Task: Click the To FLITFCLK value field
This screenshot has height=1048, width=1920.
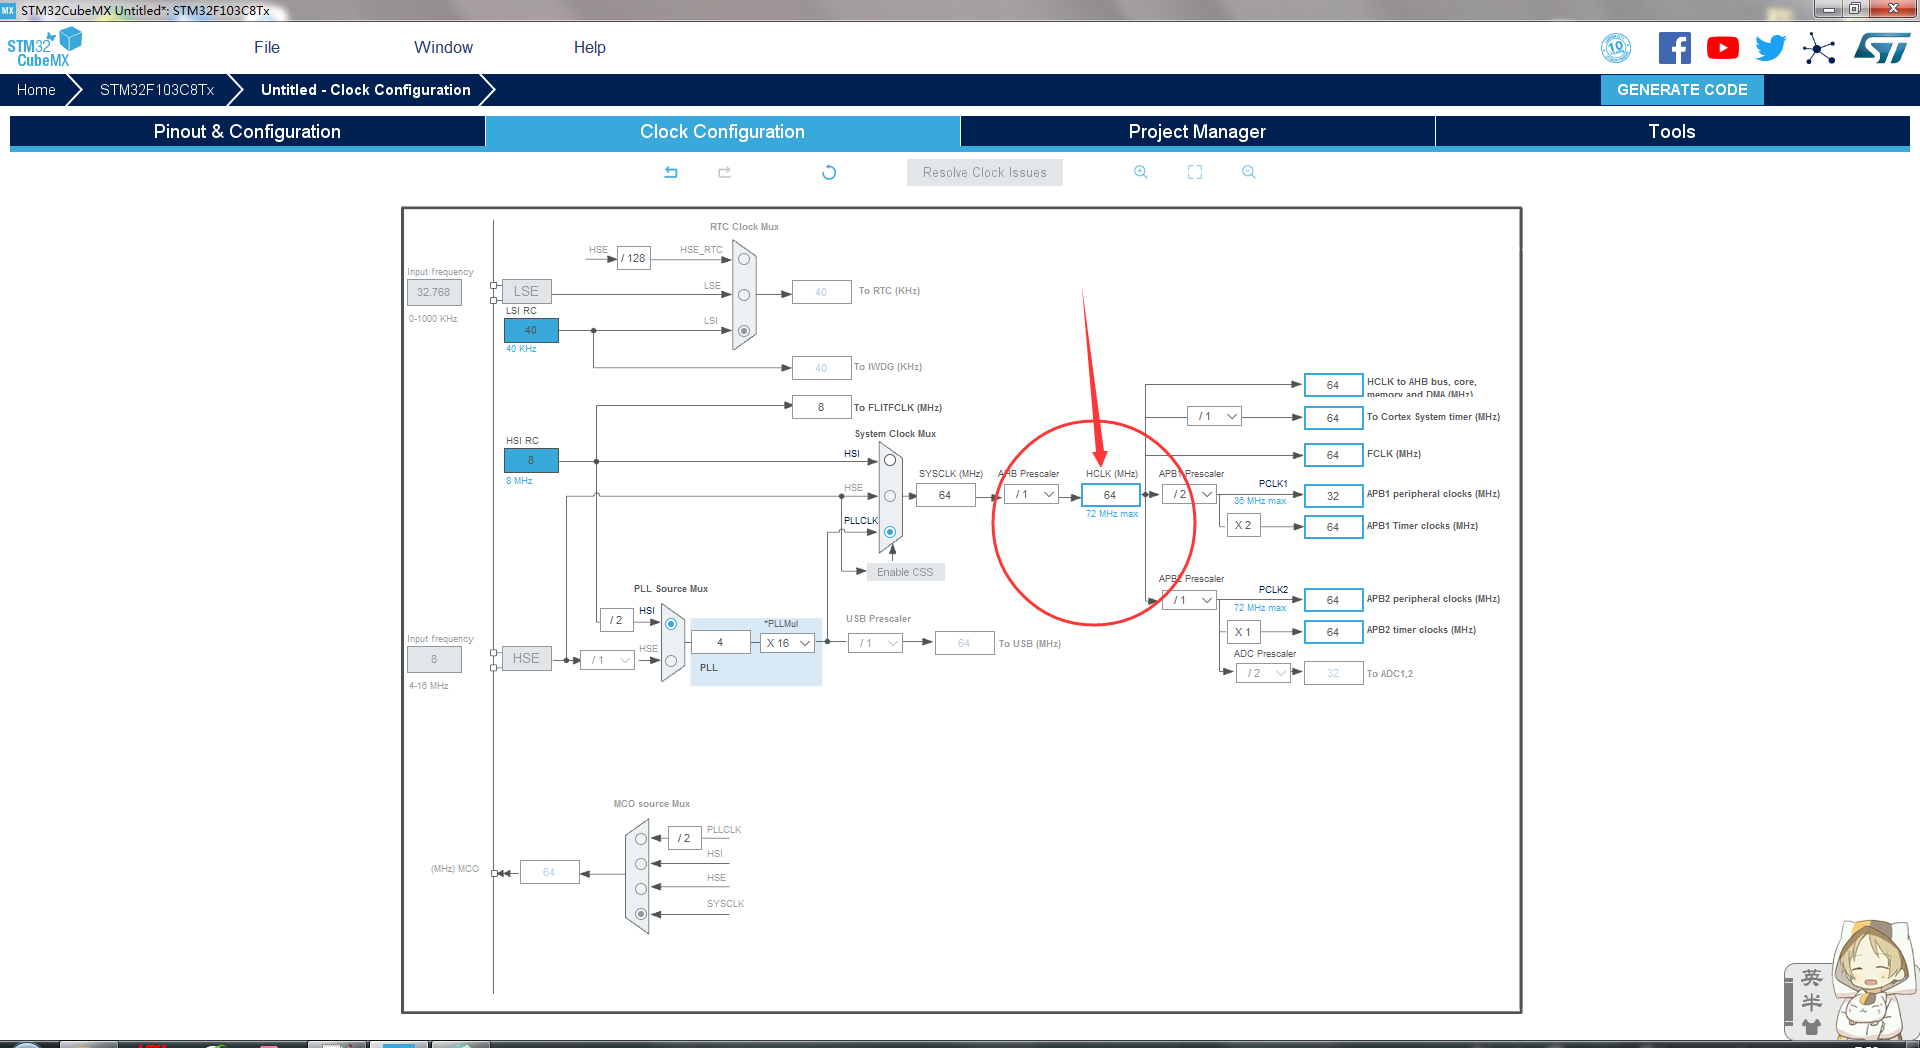Action: tap(821, 407)
